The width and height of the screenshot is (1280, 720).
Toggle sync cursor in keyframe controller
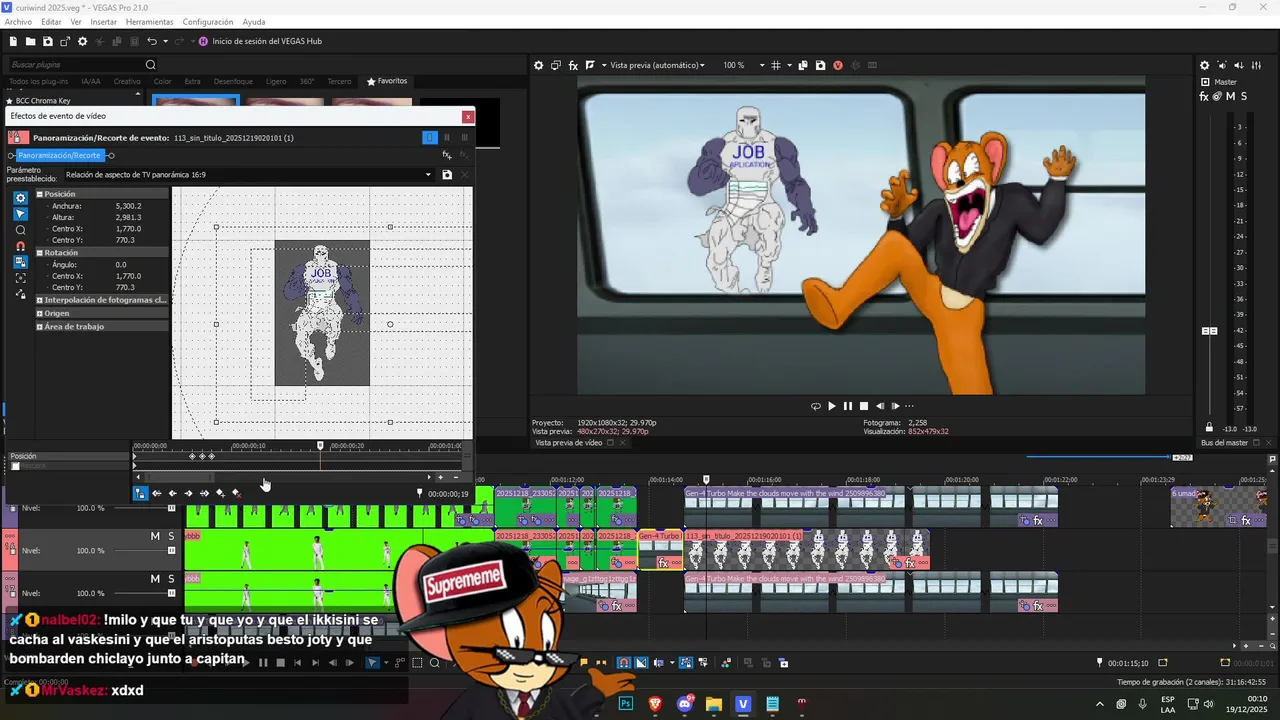(x=141, y=493)
